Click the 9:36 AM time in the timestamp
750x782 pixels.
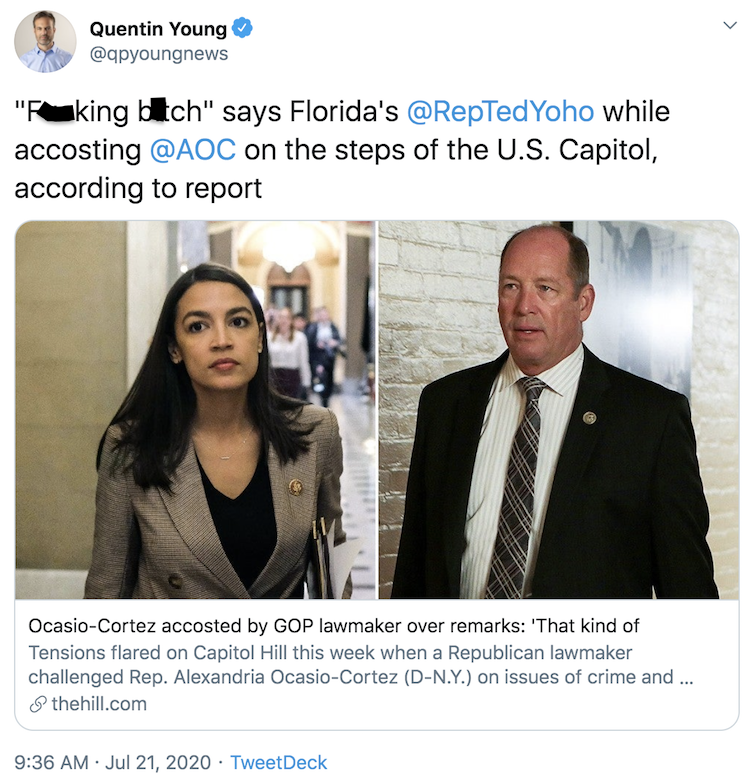tap(56, 762)
